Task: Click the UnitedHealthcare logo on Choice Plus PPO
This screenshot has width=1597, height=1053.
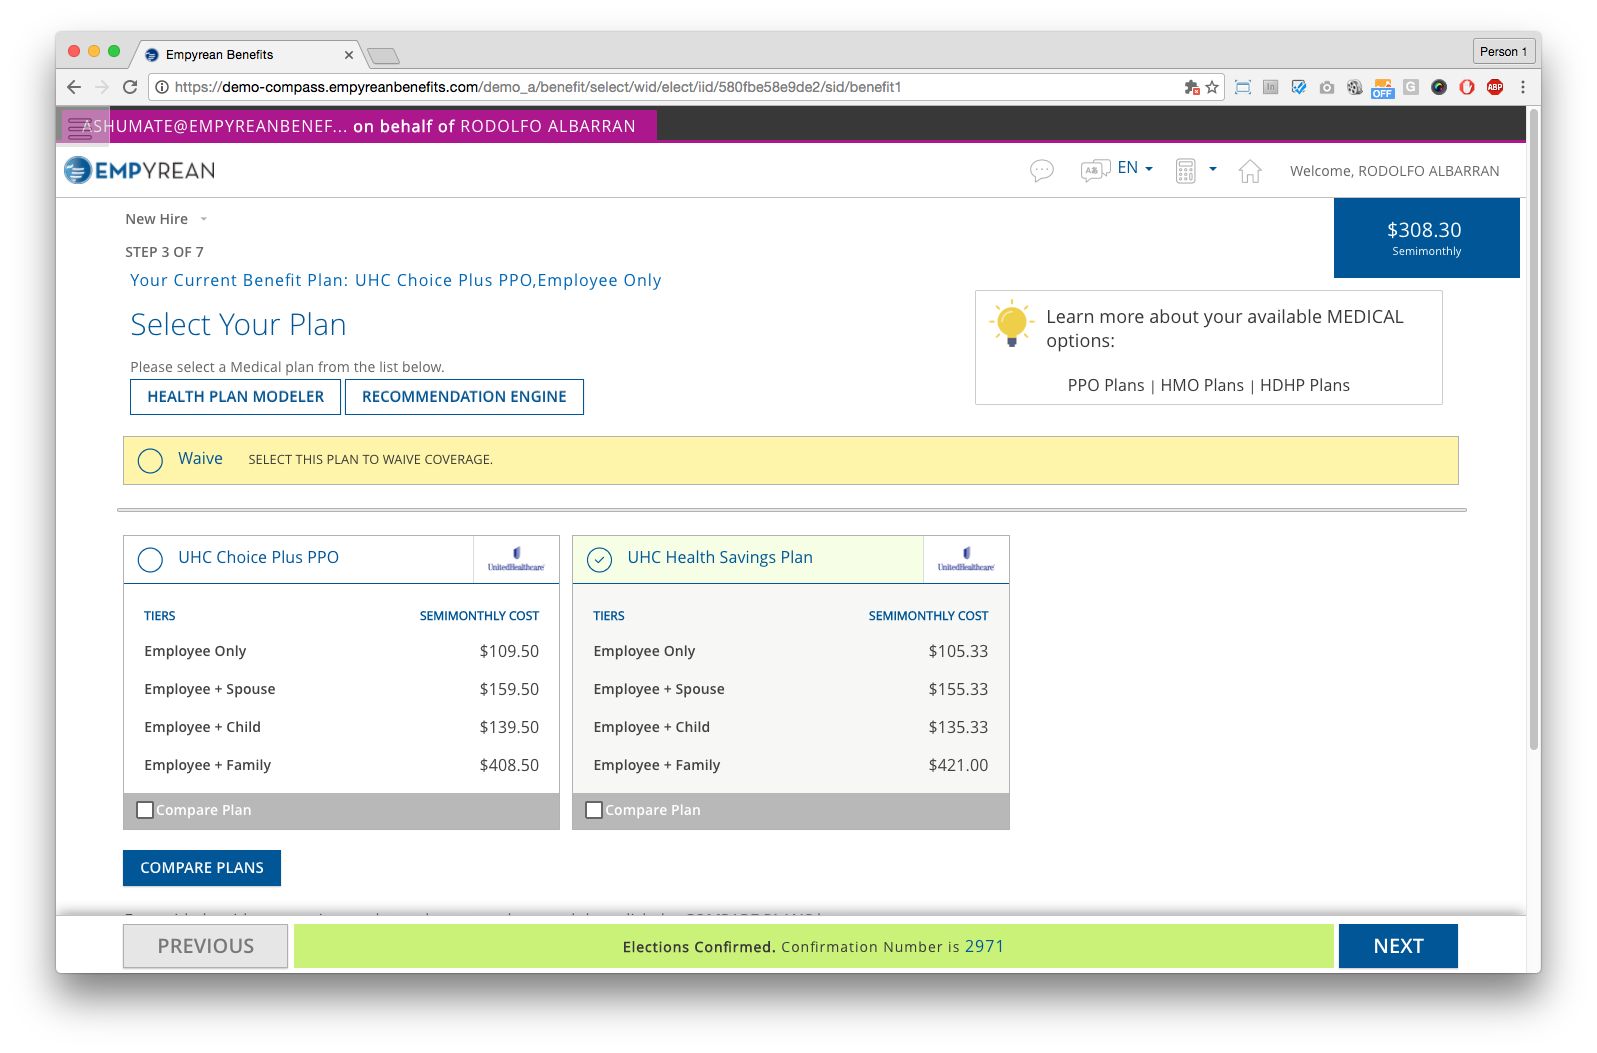Action: coord(516,559)
